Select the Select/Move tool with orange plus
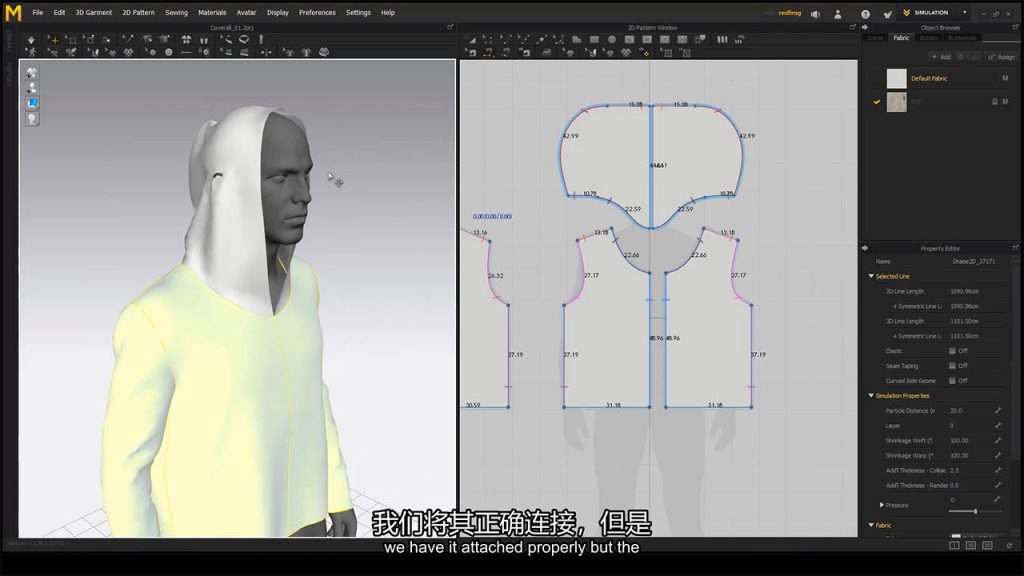Viewport: 1024px width, 576px height. pos(54,40)
